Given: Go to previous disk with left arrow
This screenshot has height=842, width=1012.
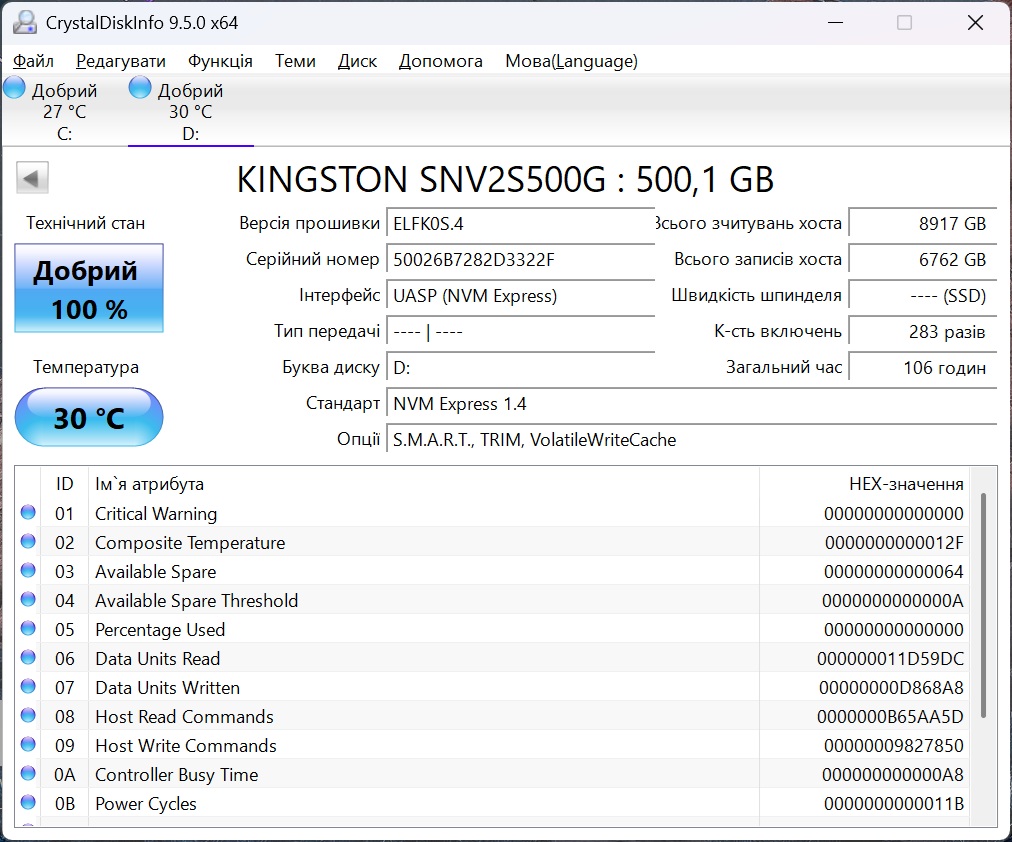Looking at the screenshot, I should [x=32, y=177].
